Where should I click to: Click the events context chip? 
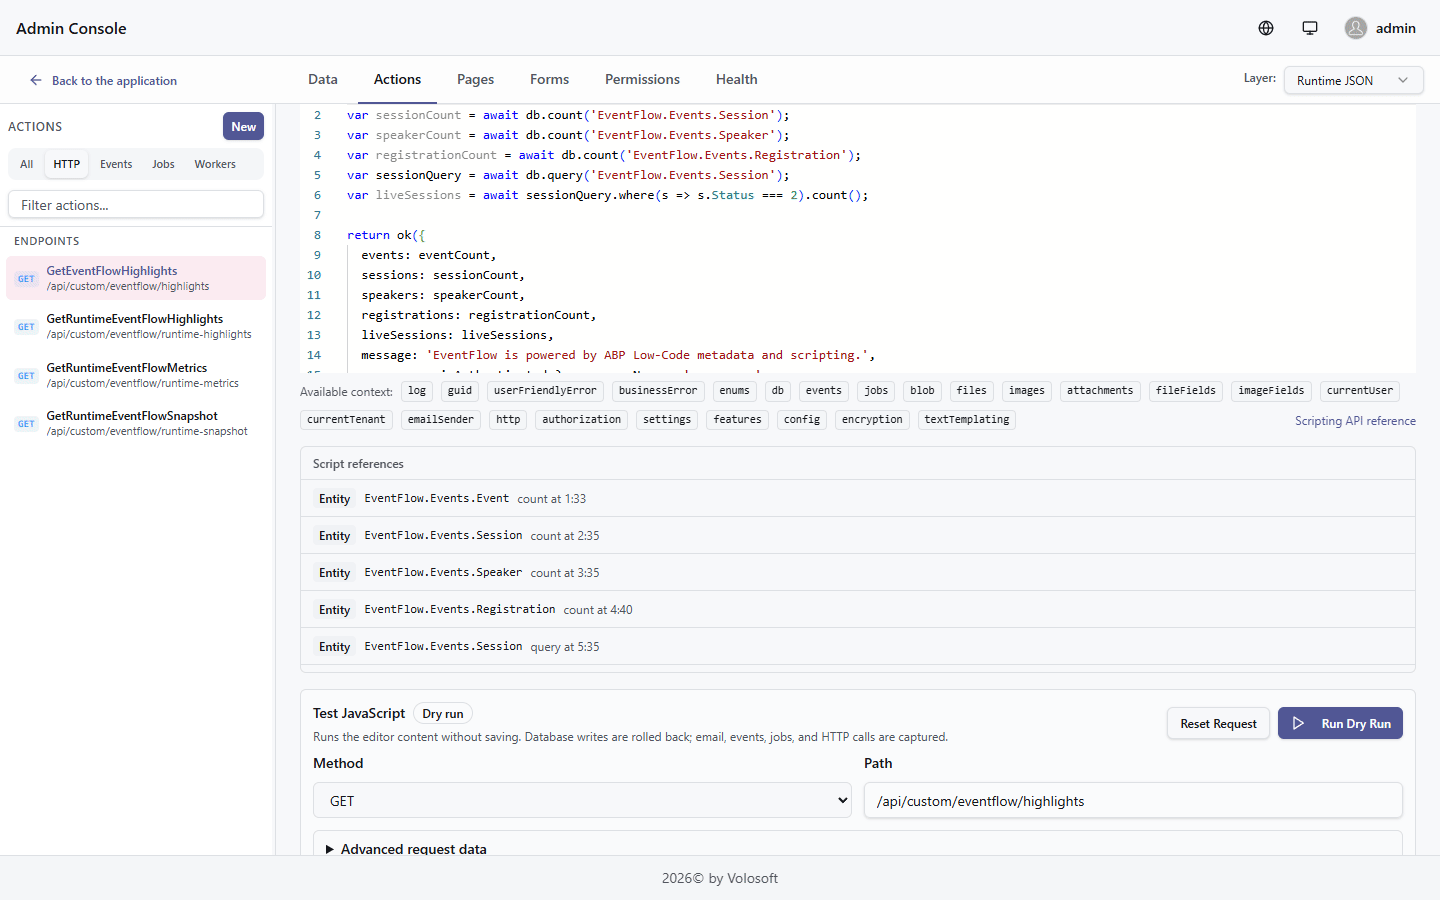tap(824, 391)
